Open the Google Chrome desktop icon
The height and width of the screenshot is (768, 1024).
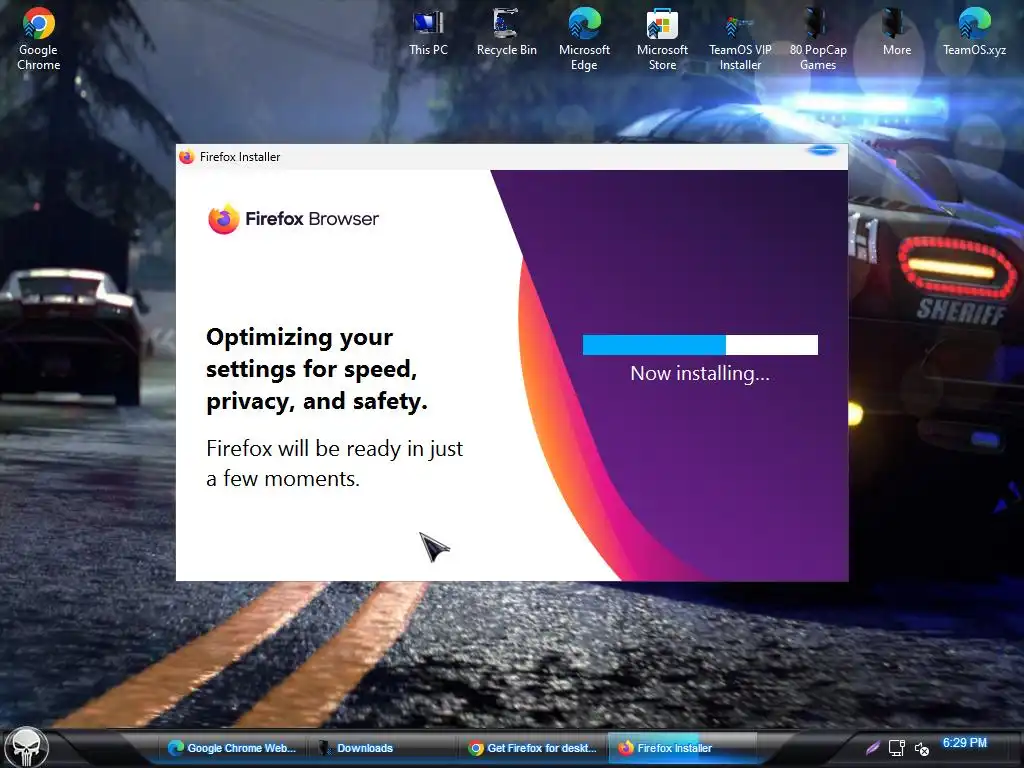click(39, 38)
